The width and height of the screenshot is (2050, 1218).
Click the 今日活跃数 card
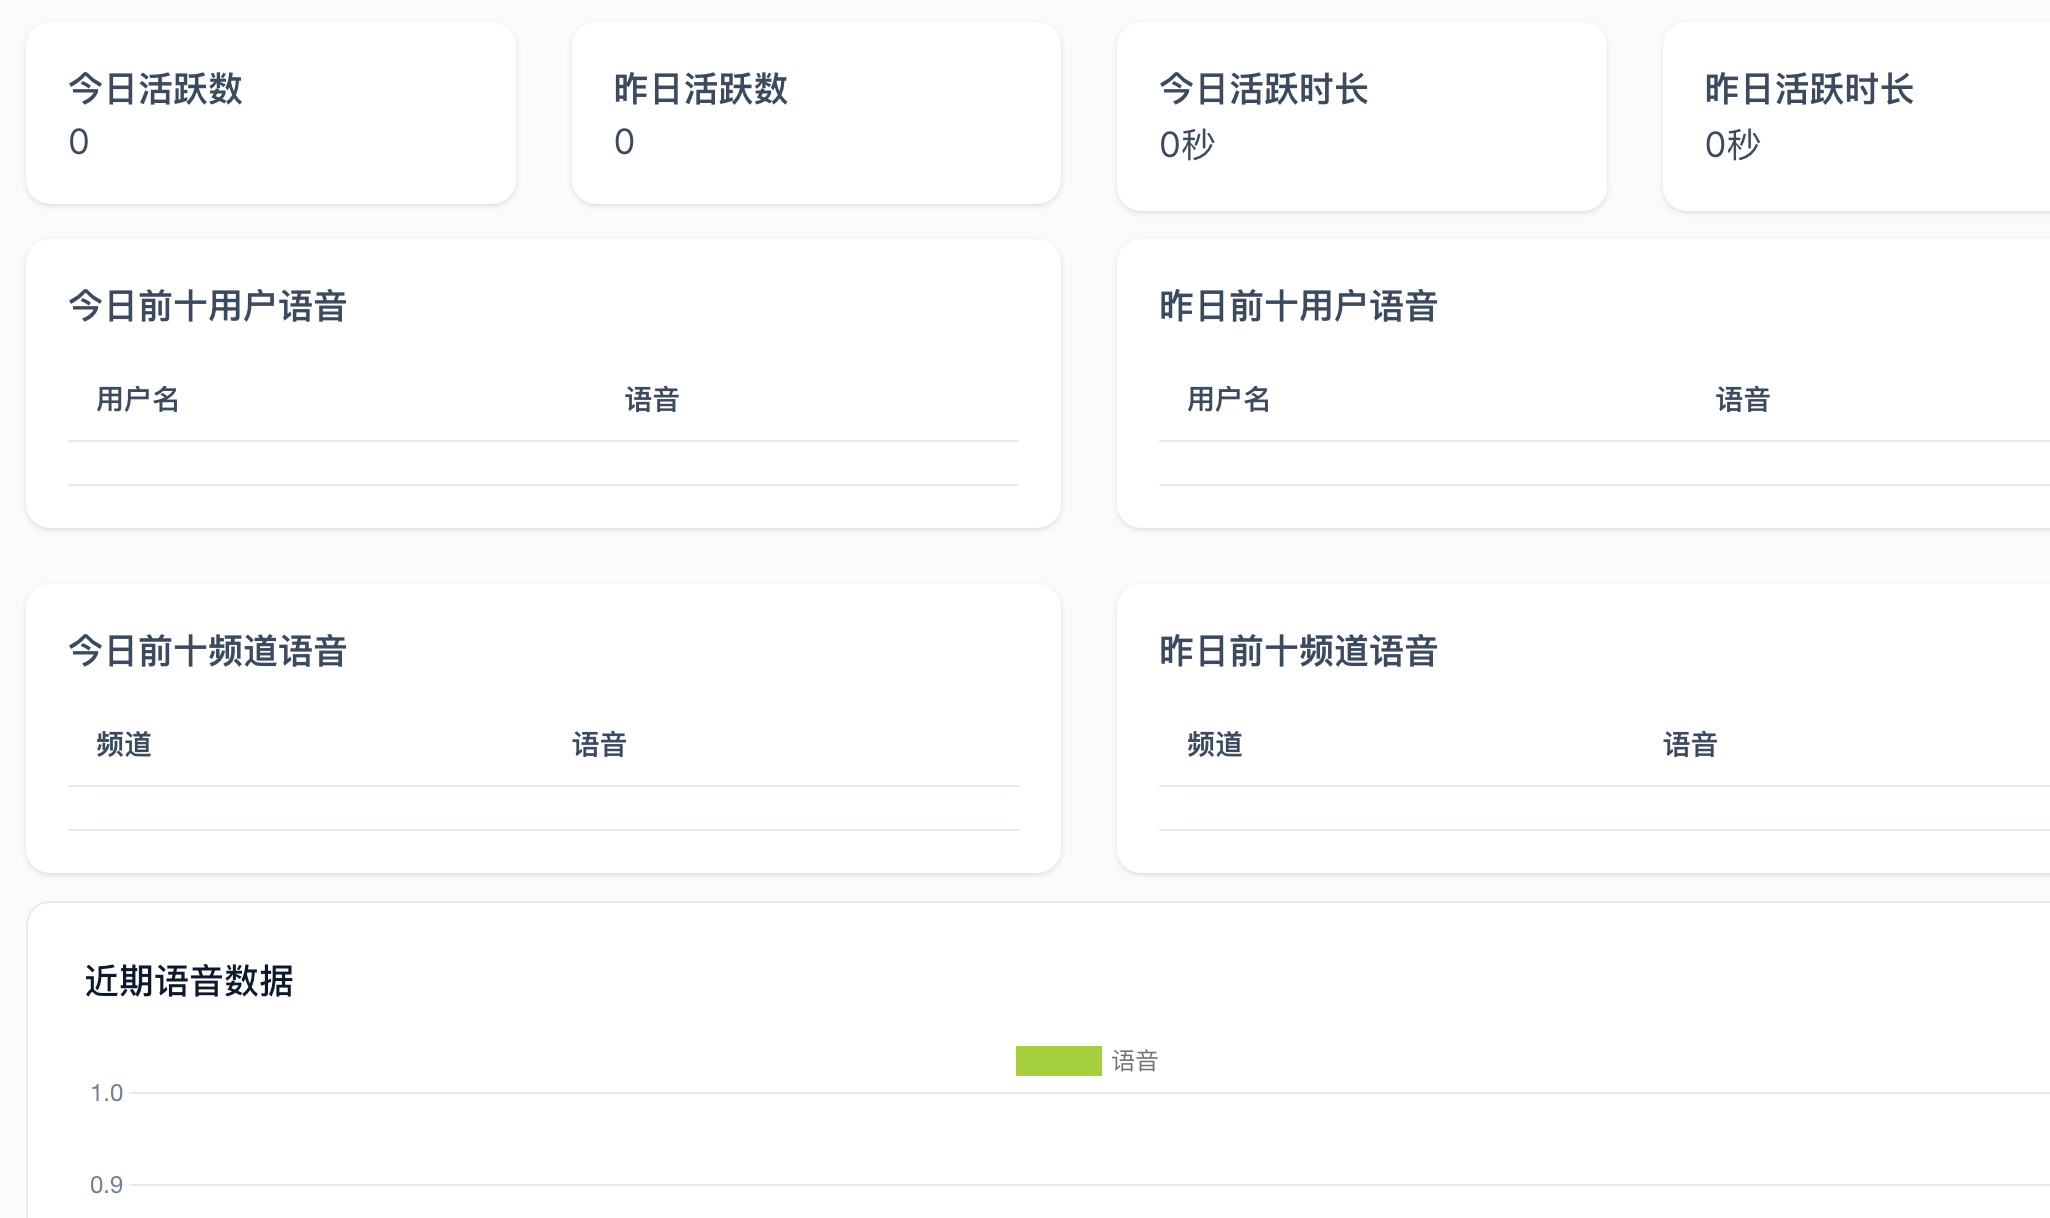(270, 113)
